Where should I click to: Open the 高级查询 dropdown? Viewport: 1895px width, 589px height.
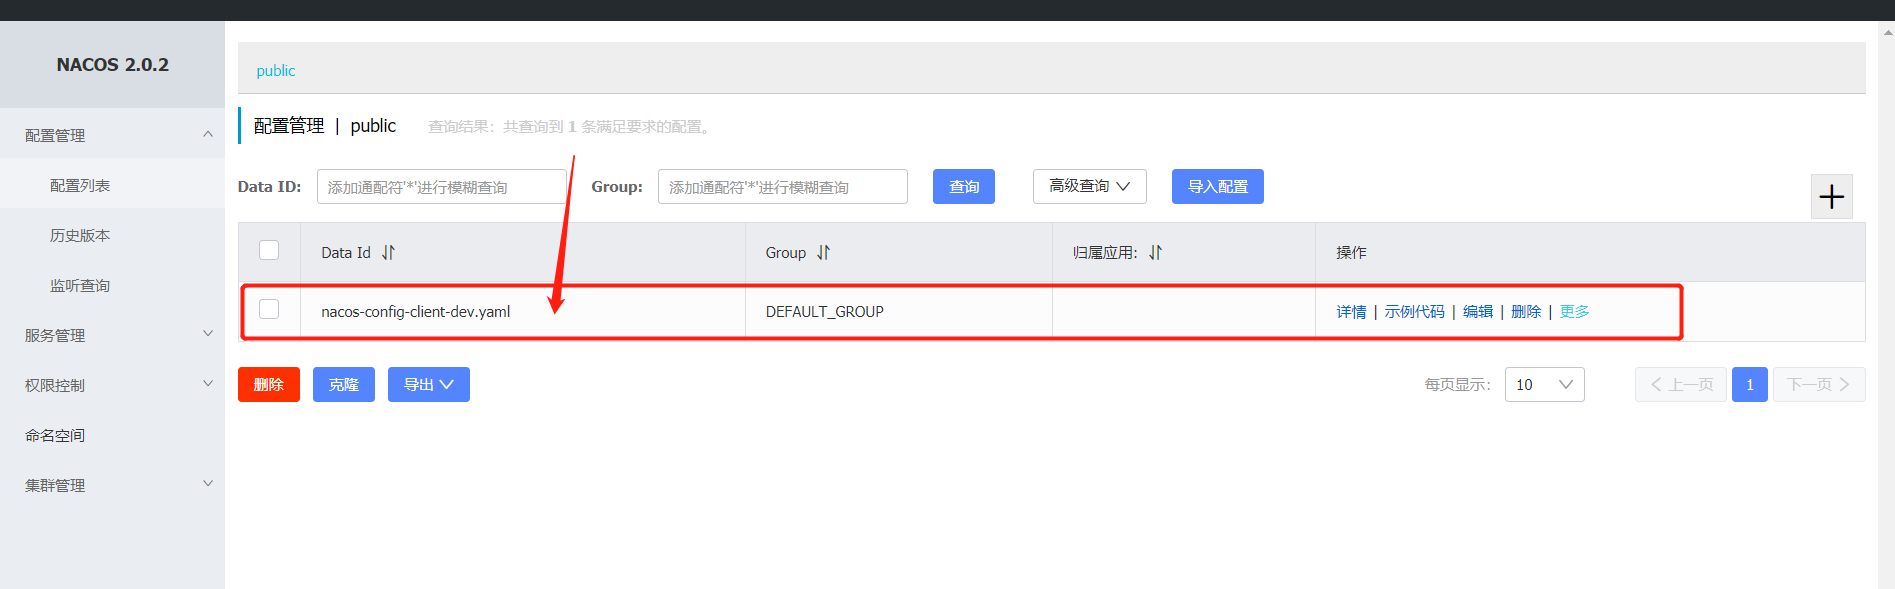pyautogui.click(x=1089, y=186)
